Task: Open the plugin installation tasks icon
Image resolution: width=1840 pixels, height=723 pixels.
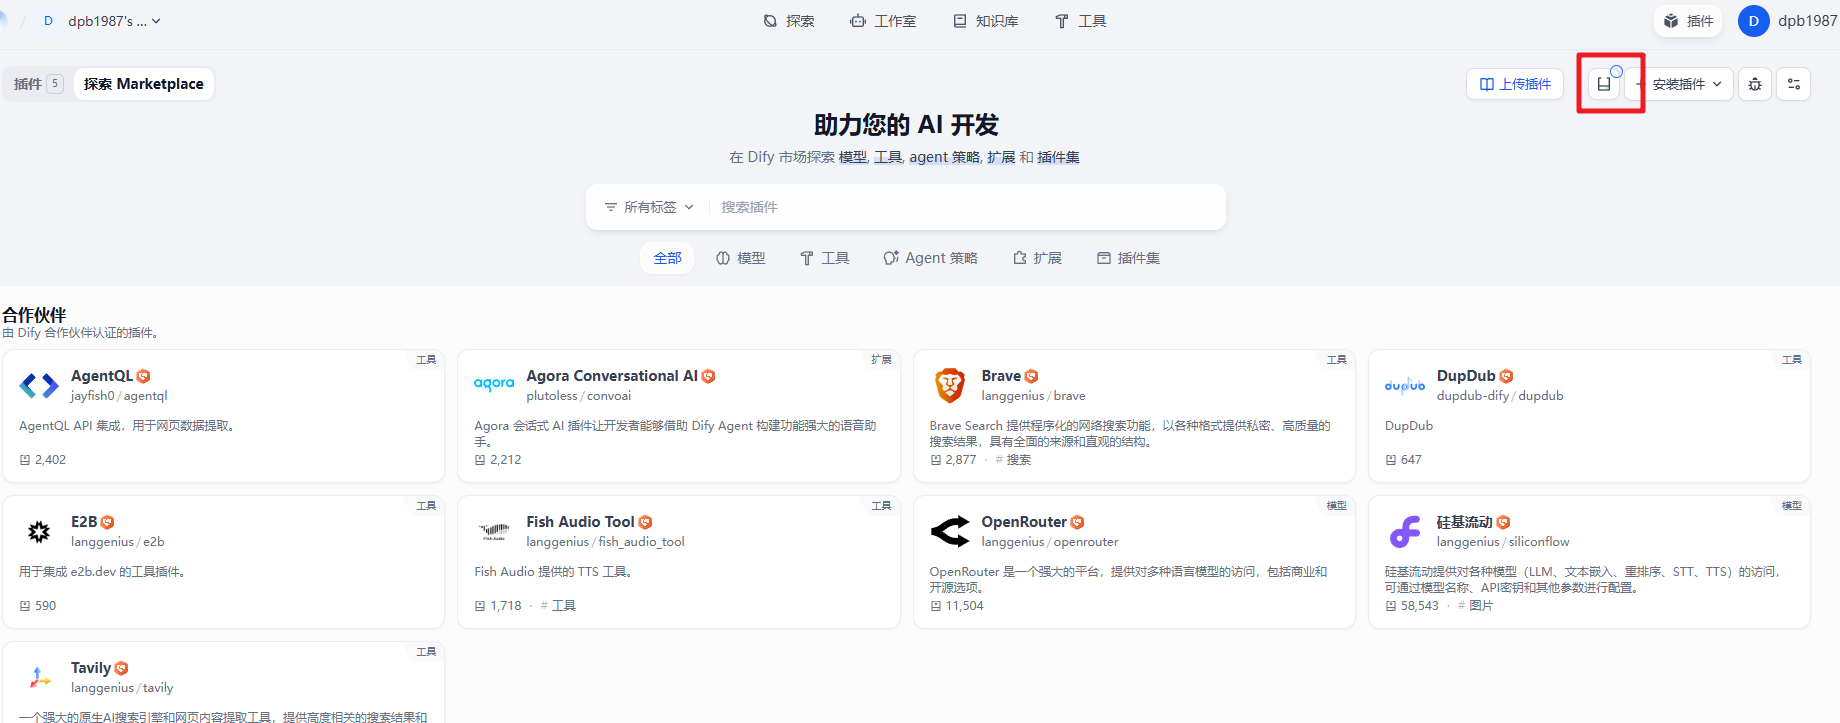Action: pyautogui.click(x=1604, y=84)
